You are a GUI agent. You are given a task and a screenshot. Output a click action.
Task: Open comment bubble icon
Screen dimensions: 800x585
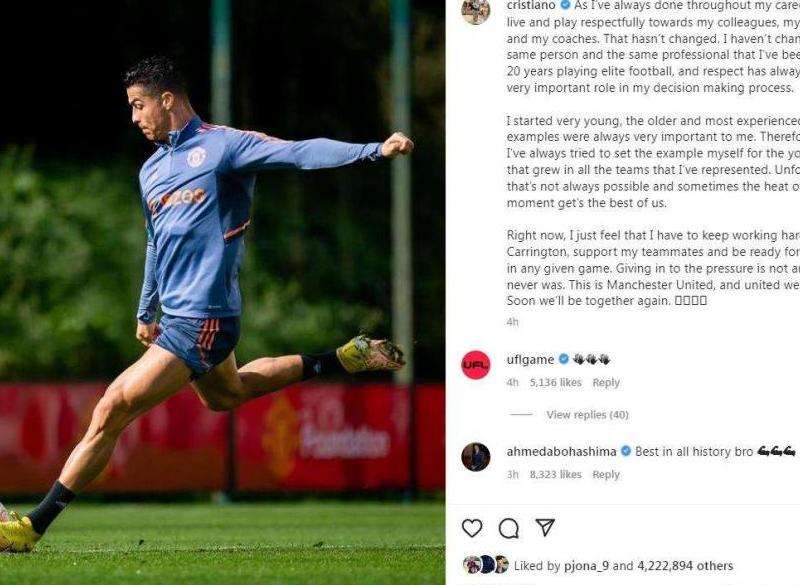click(x=509, y=528)
